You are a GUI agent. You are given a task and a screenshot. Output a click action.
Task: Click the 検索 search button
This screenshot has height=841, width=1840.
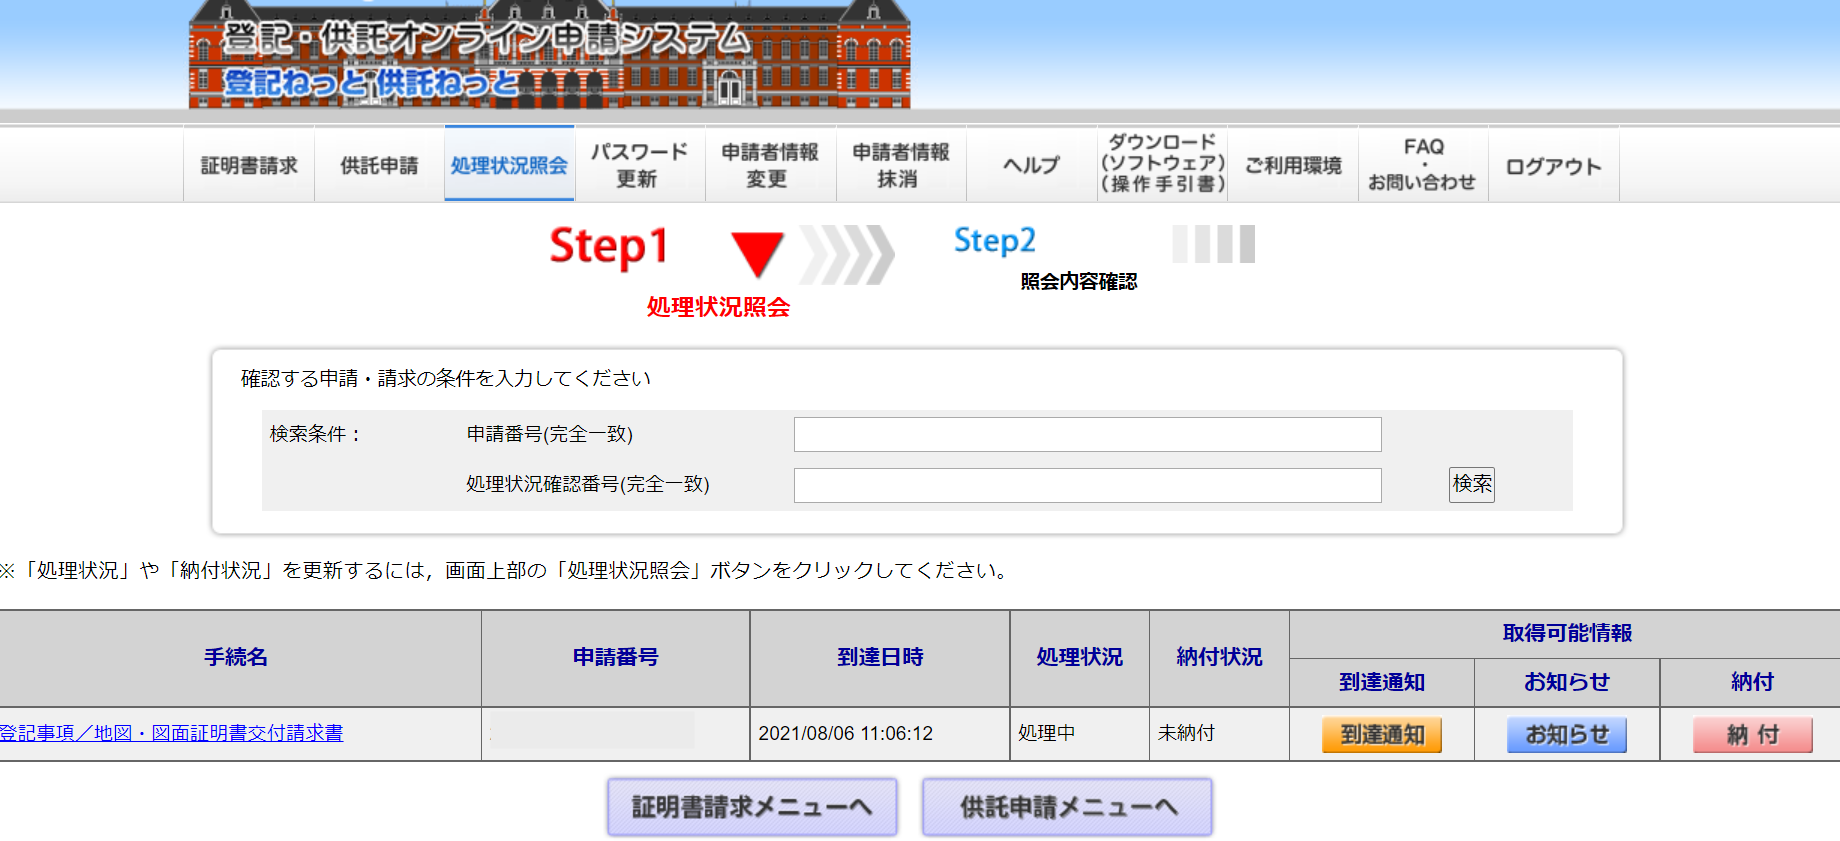(x=1471, y=485)
